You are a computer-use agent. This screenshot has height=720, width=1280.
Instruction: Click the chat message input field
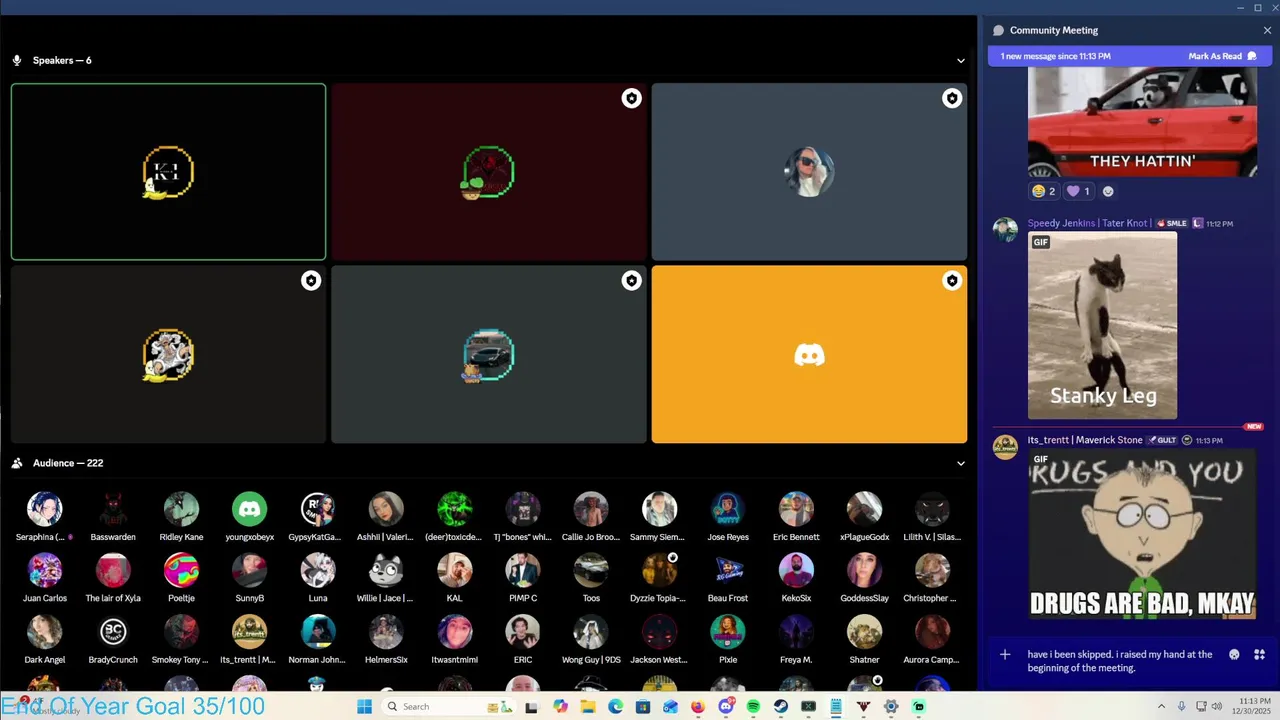pyautogui.click(x=1120, y=661)
